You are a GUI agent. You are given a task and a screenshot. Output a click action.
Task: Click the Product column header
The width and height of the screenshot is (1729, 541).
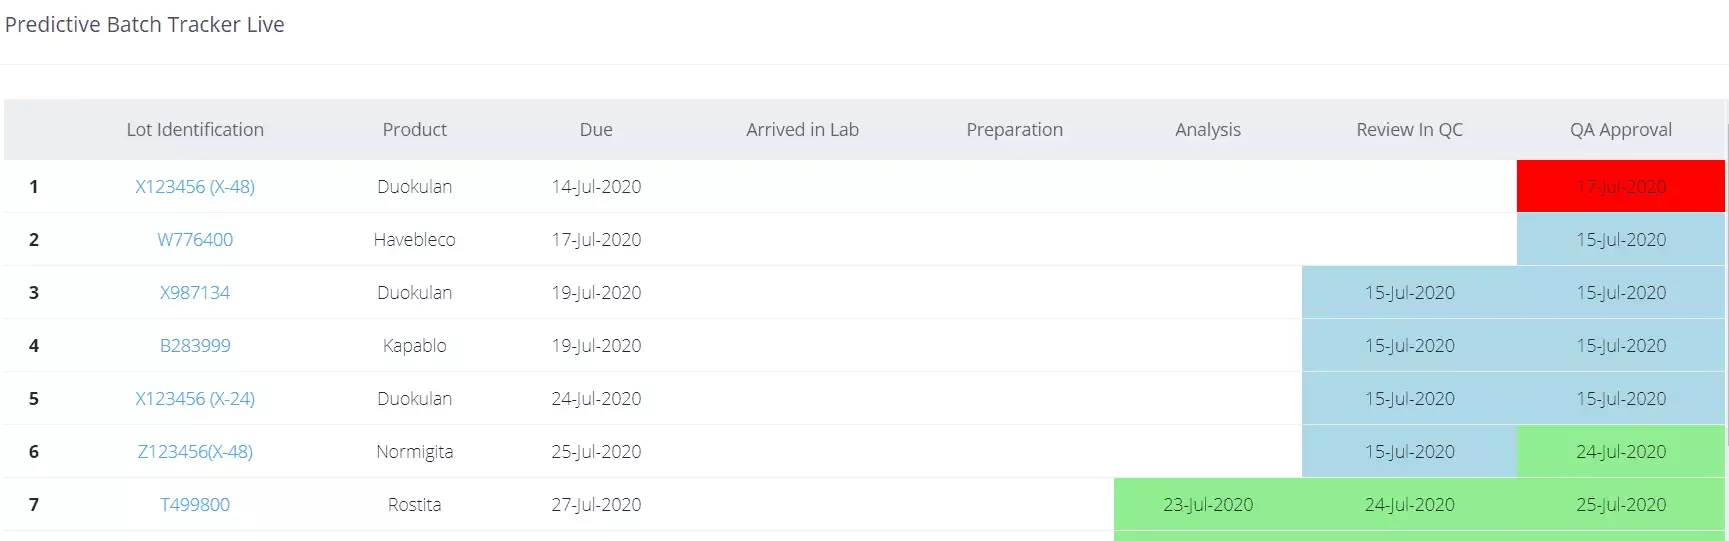pos(415,130)
